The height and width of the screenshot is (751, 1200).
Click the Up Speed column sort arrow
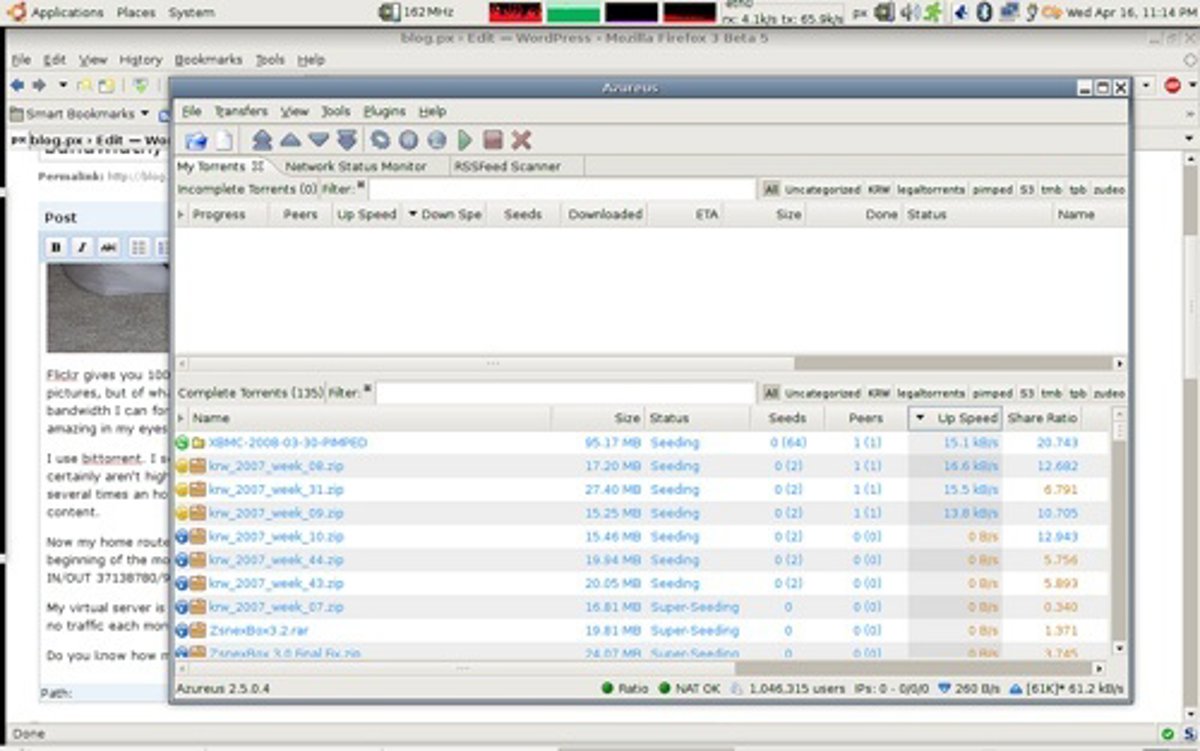pos(919,419)
